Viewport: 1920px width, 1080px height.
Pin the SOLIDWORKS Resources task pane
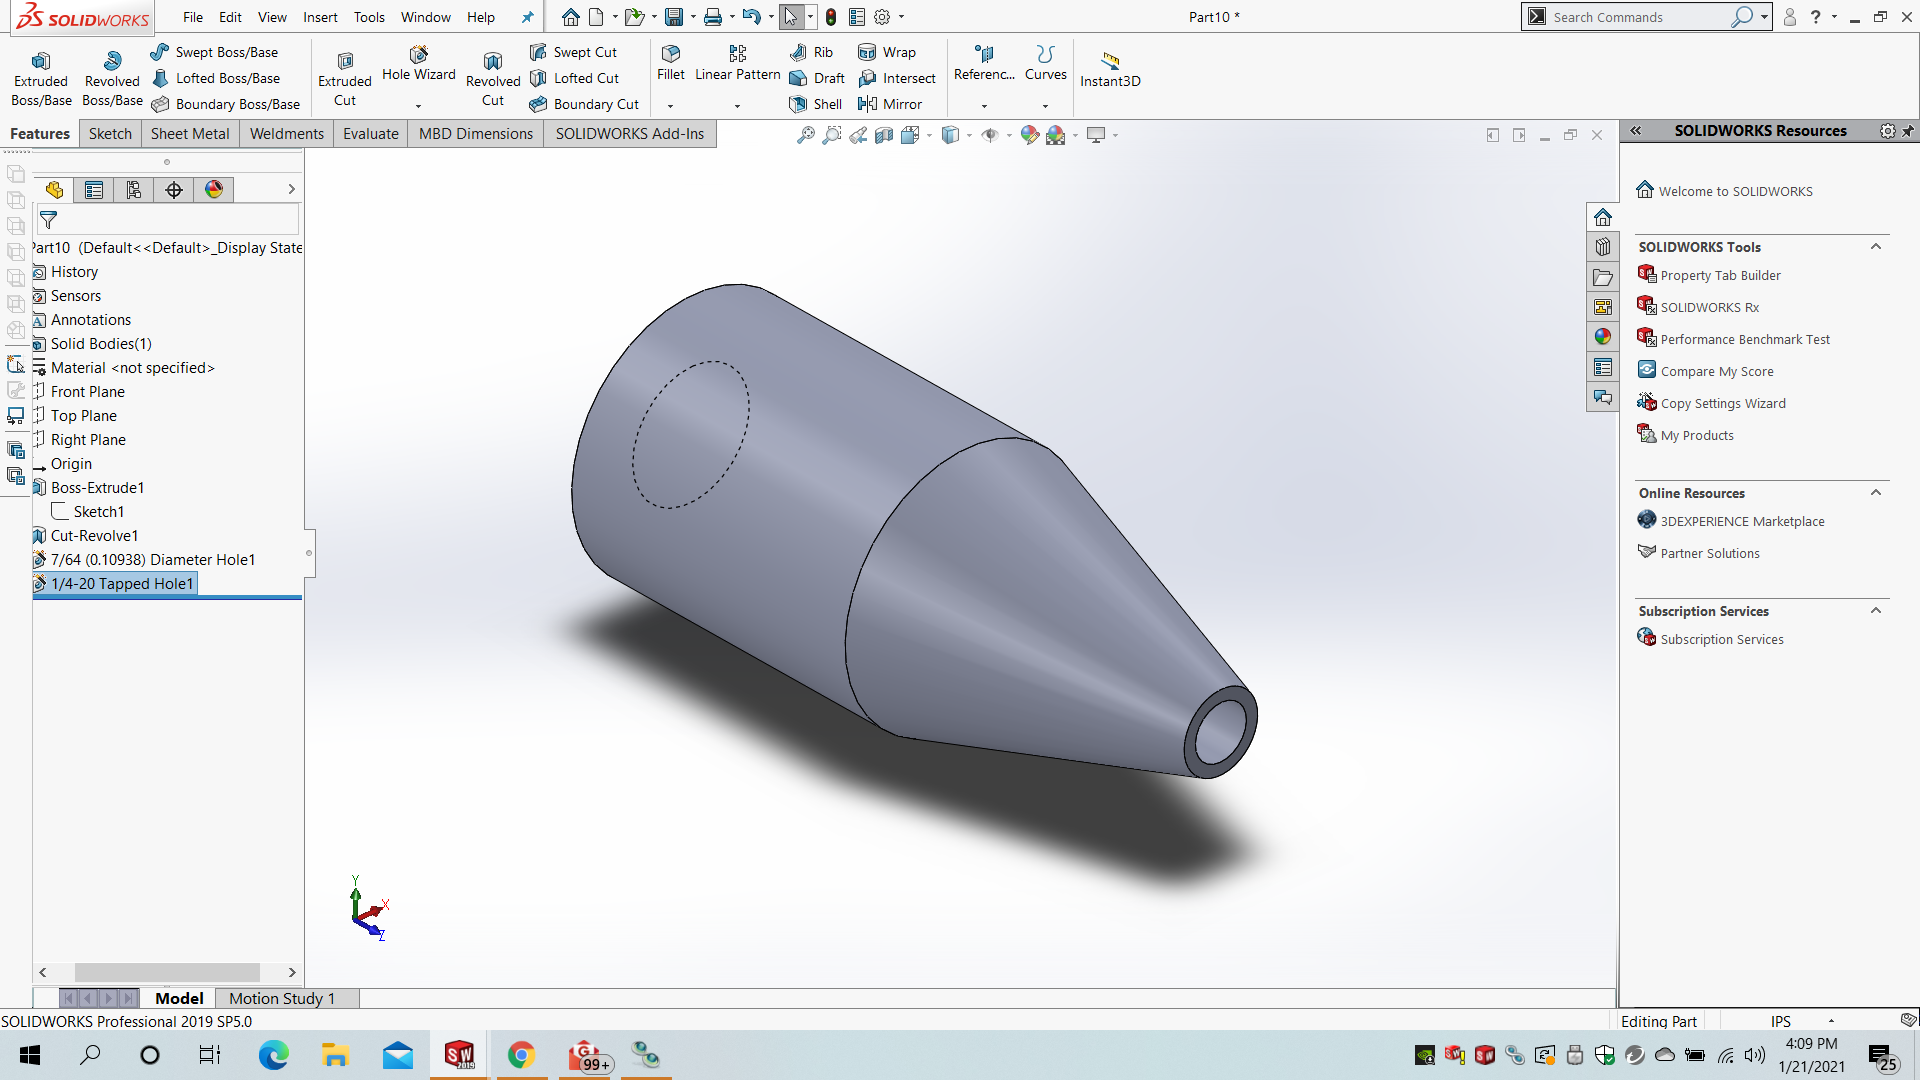point(1907,131)
